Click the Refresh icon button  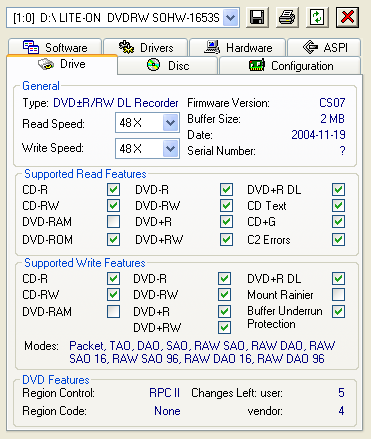coord(317,17)
